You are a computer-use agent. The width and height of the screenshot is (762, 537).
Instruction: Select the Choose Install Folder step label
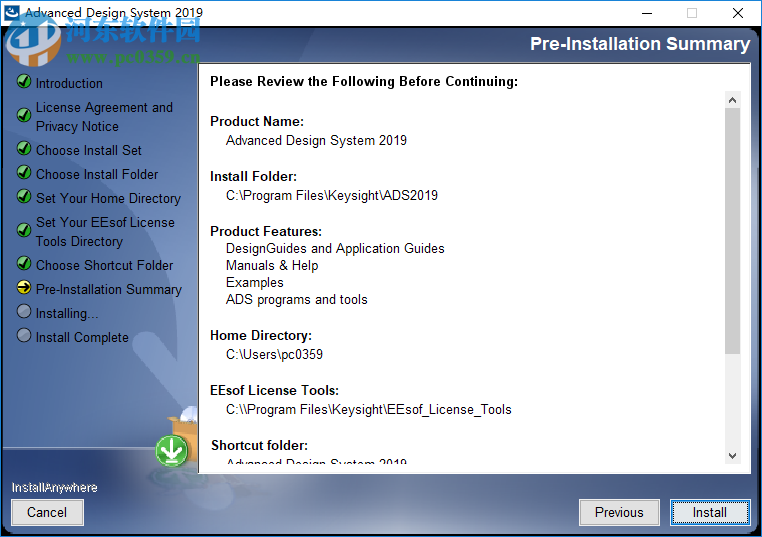pos(97,174)
